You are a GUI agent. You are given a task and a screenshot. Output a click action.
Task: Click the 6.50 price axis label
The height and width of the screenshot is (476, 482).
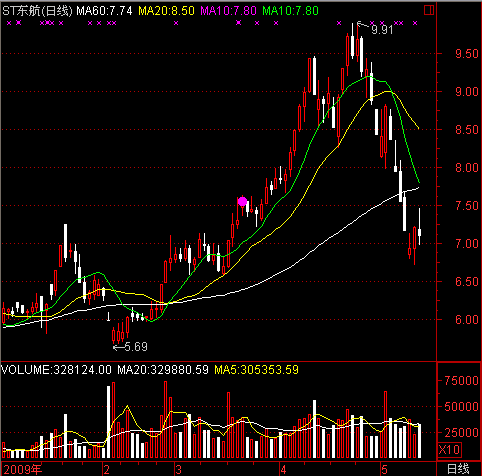(x=467, y=282)
